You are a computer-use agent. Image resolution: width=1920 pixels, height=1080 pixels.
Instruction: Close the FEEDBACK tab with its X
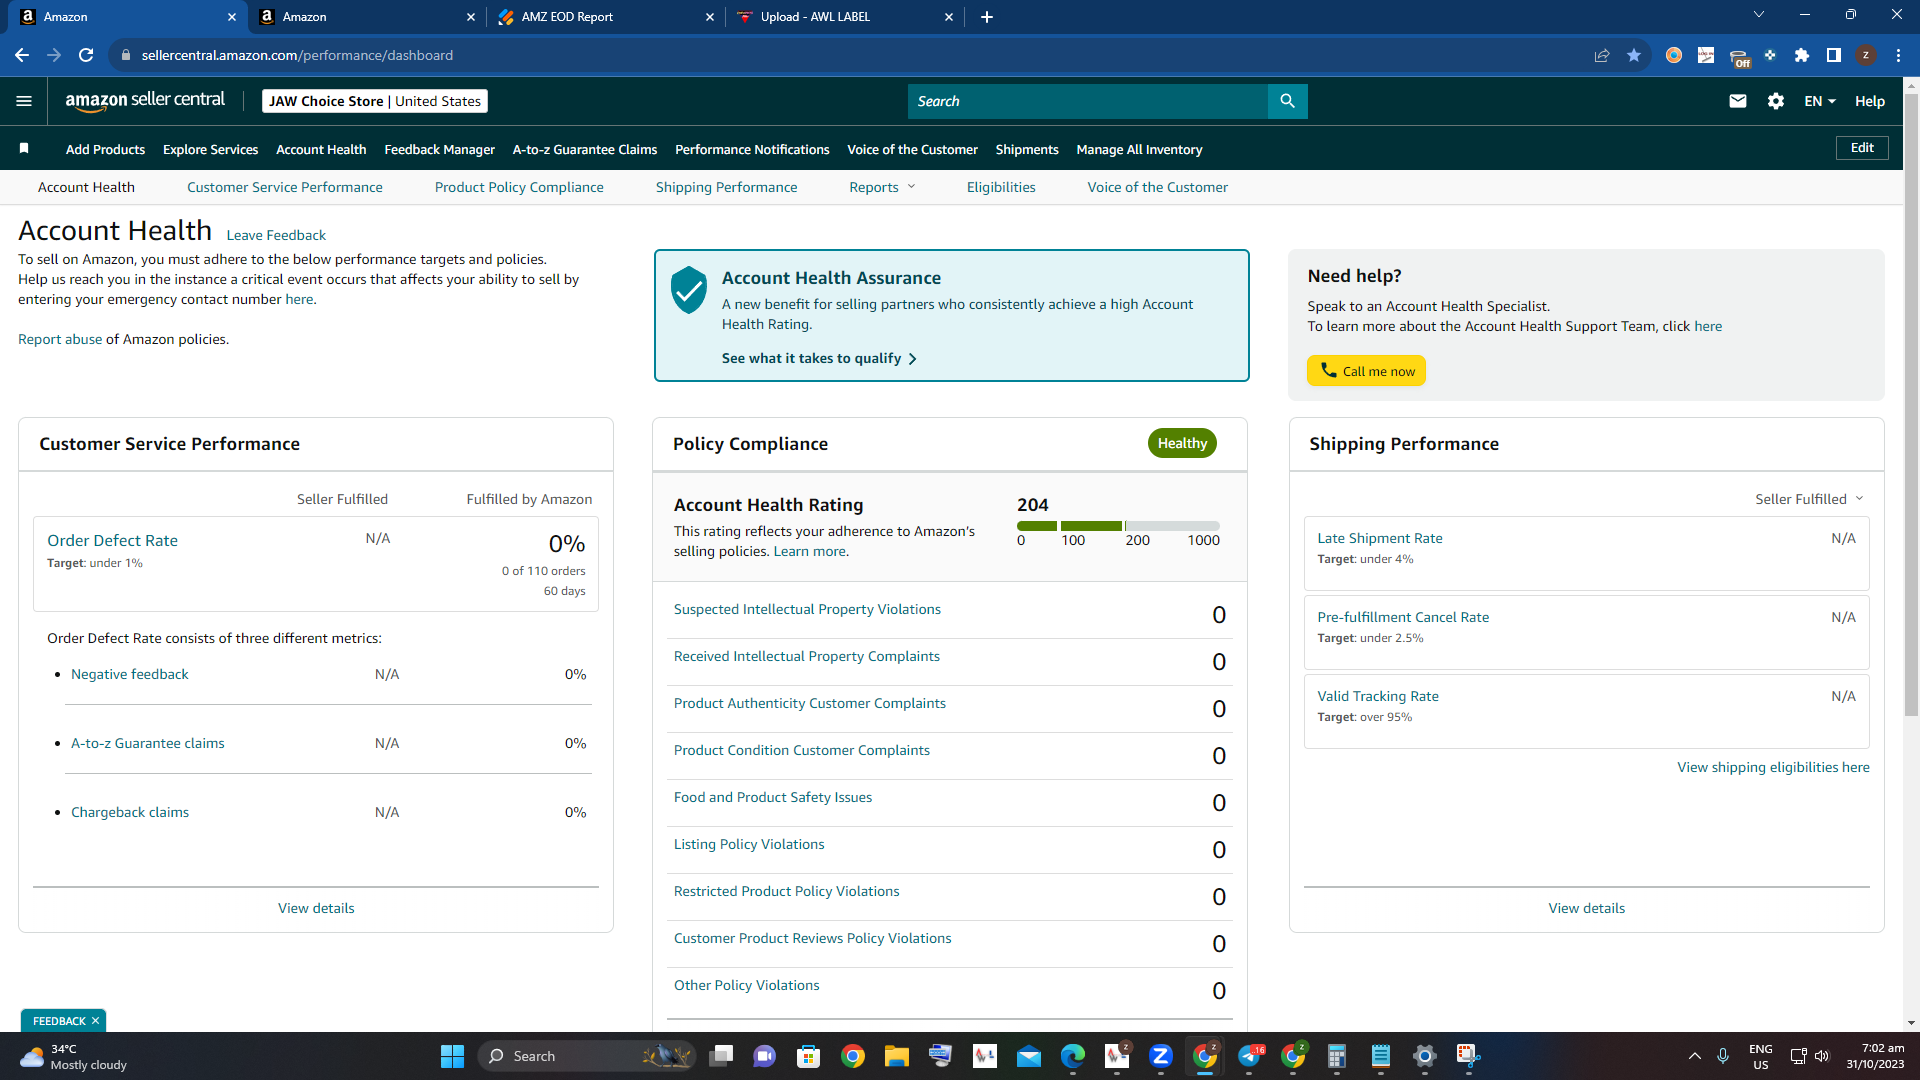click(96, 1021)
